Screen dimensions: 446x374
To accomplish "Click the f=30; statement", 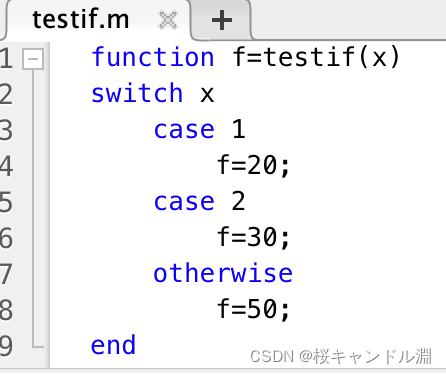I will coord(253,237).
